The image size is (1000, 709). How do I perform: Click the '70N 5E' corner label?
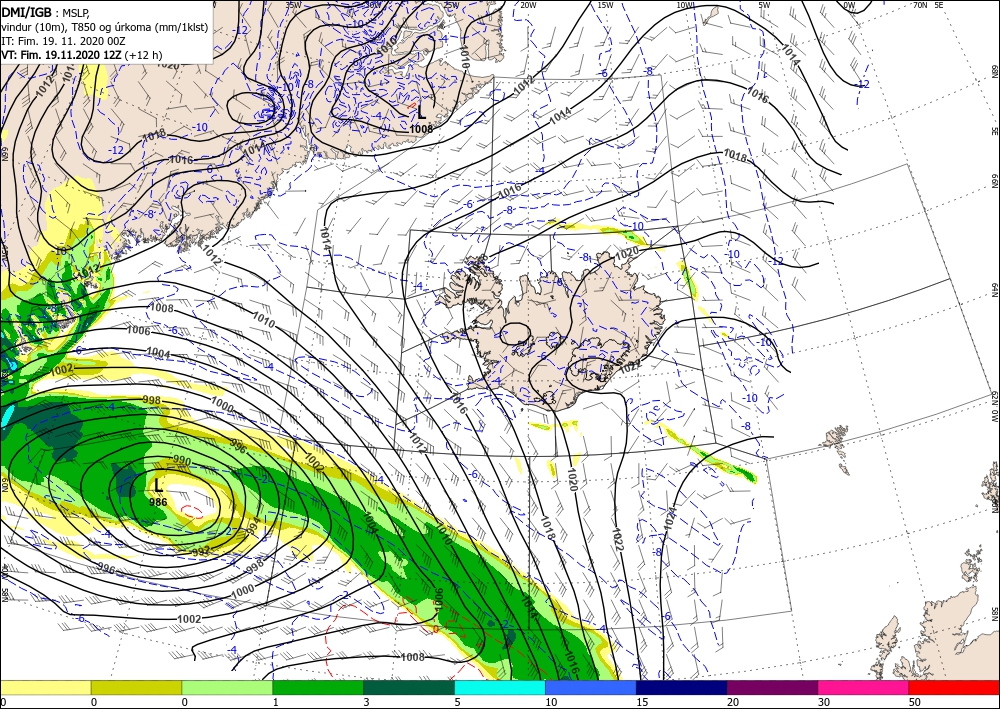point(929,5)
